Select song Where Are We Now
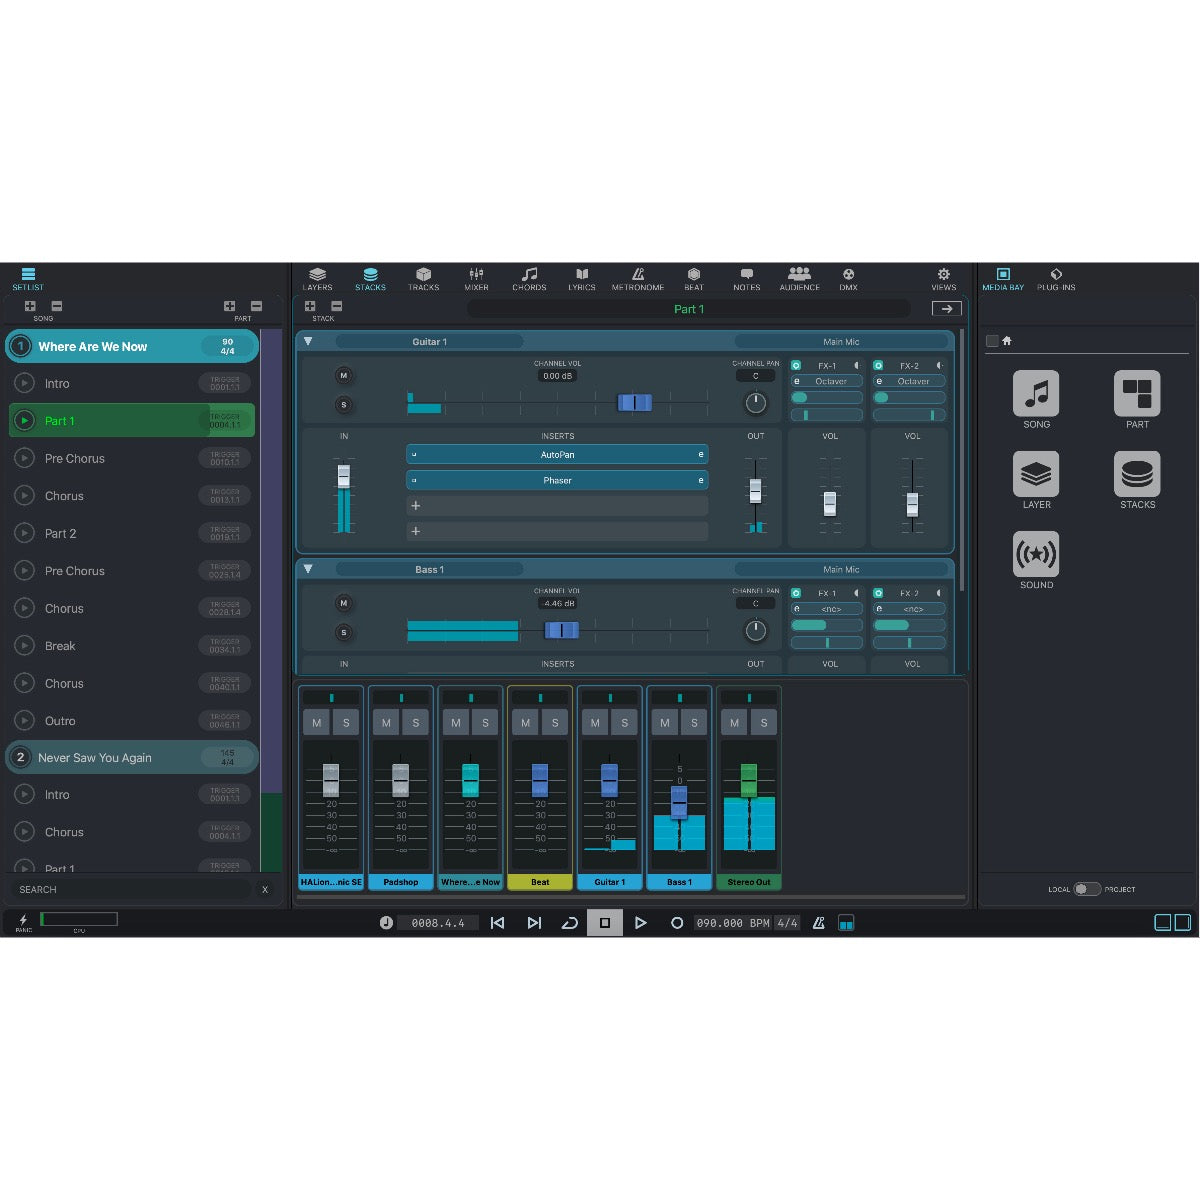This screenshot has width=1200, height=1200. click(132, 346)
